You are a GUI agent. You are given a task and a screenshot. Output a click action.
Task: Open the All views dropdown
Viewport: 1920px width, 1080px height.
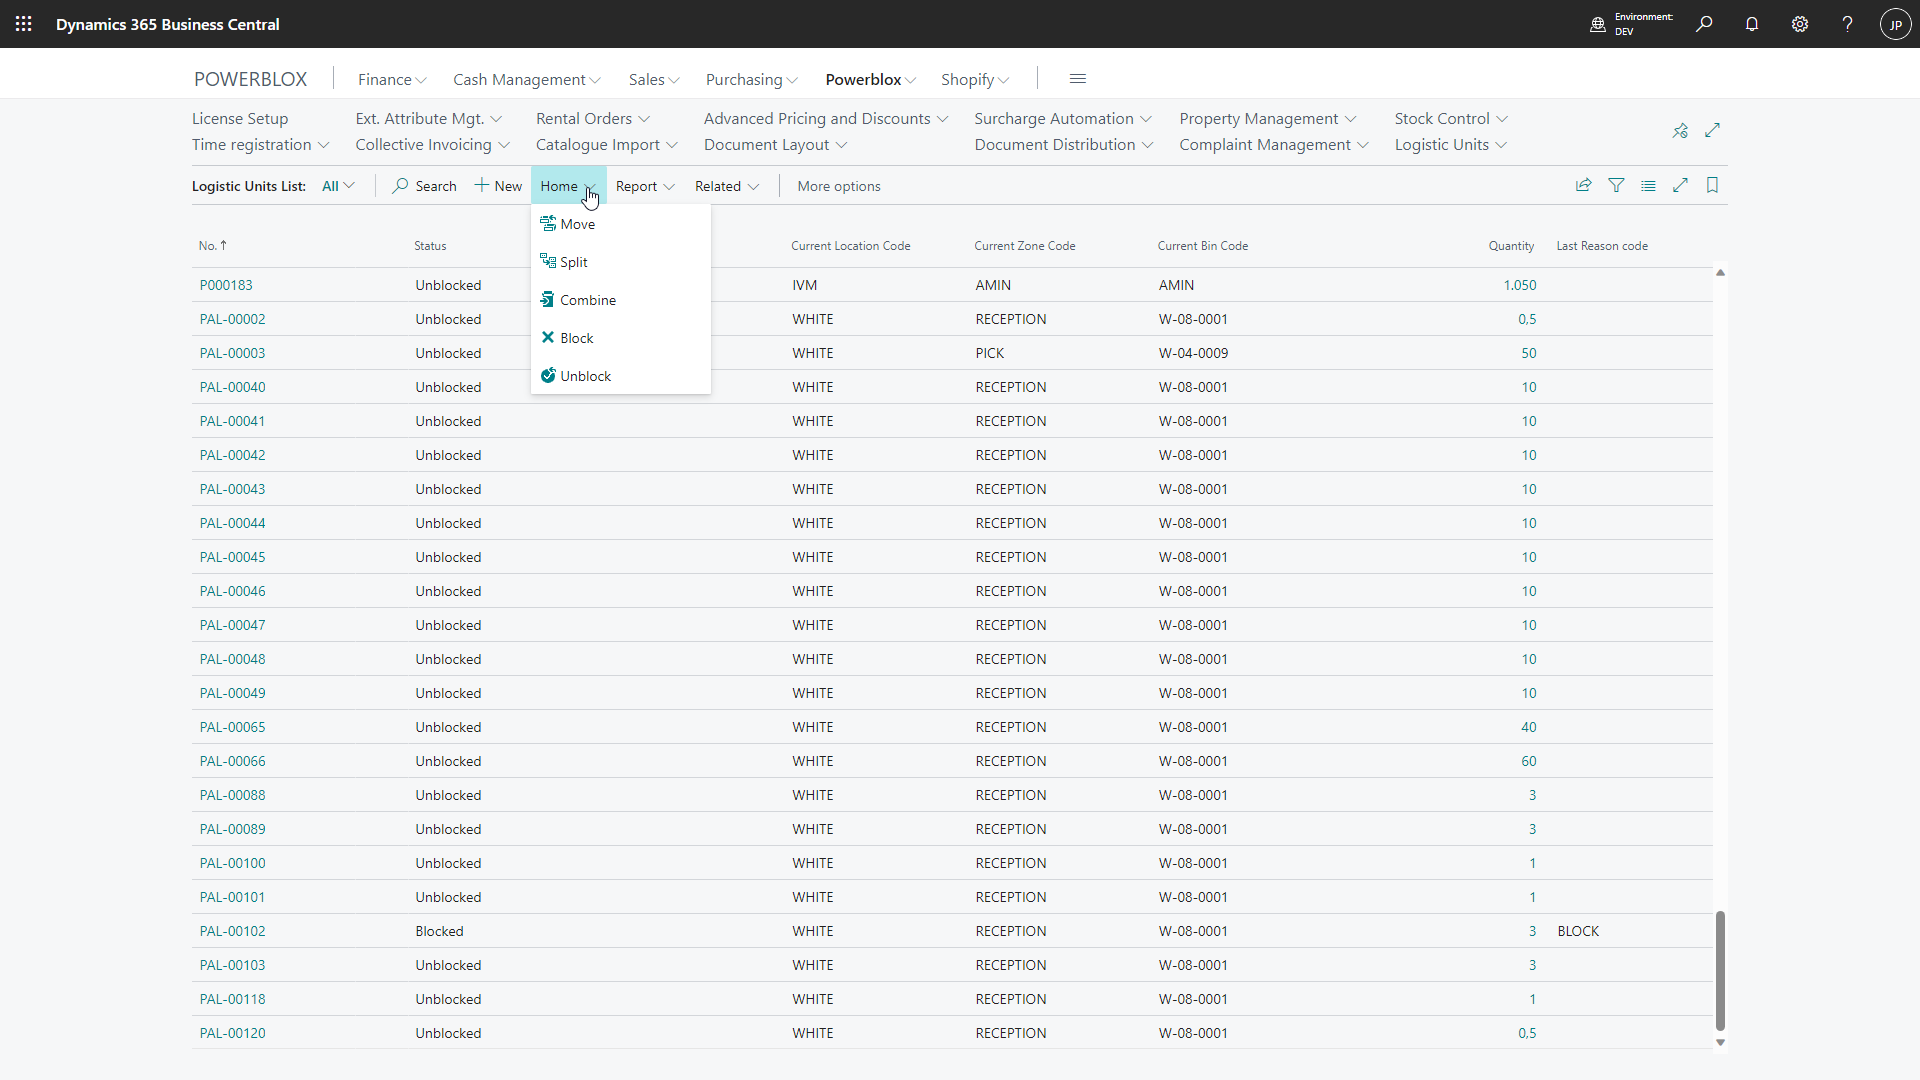(x=338, y=186)
